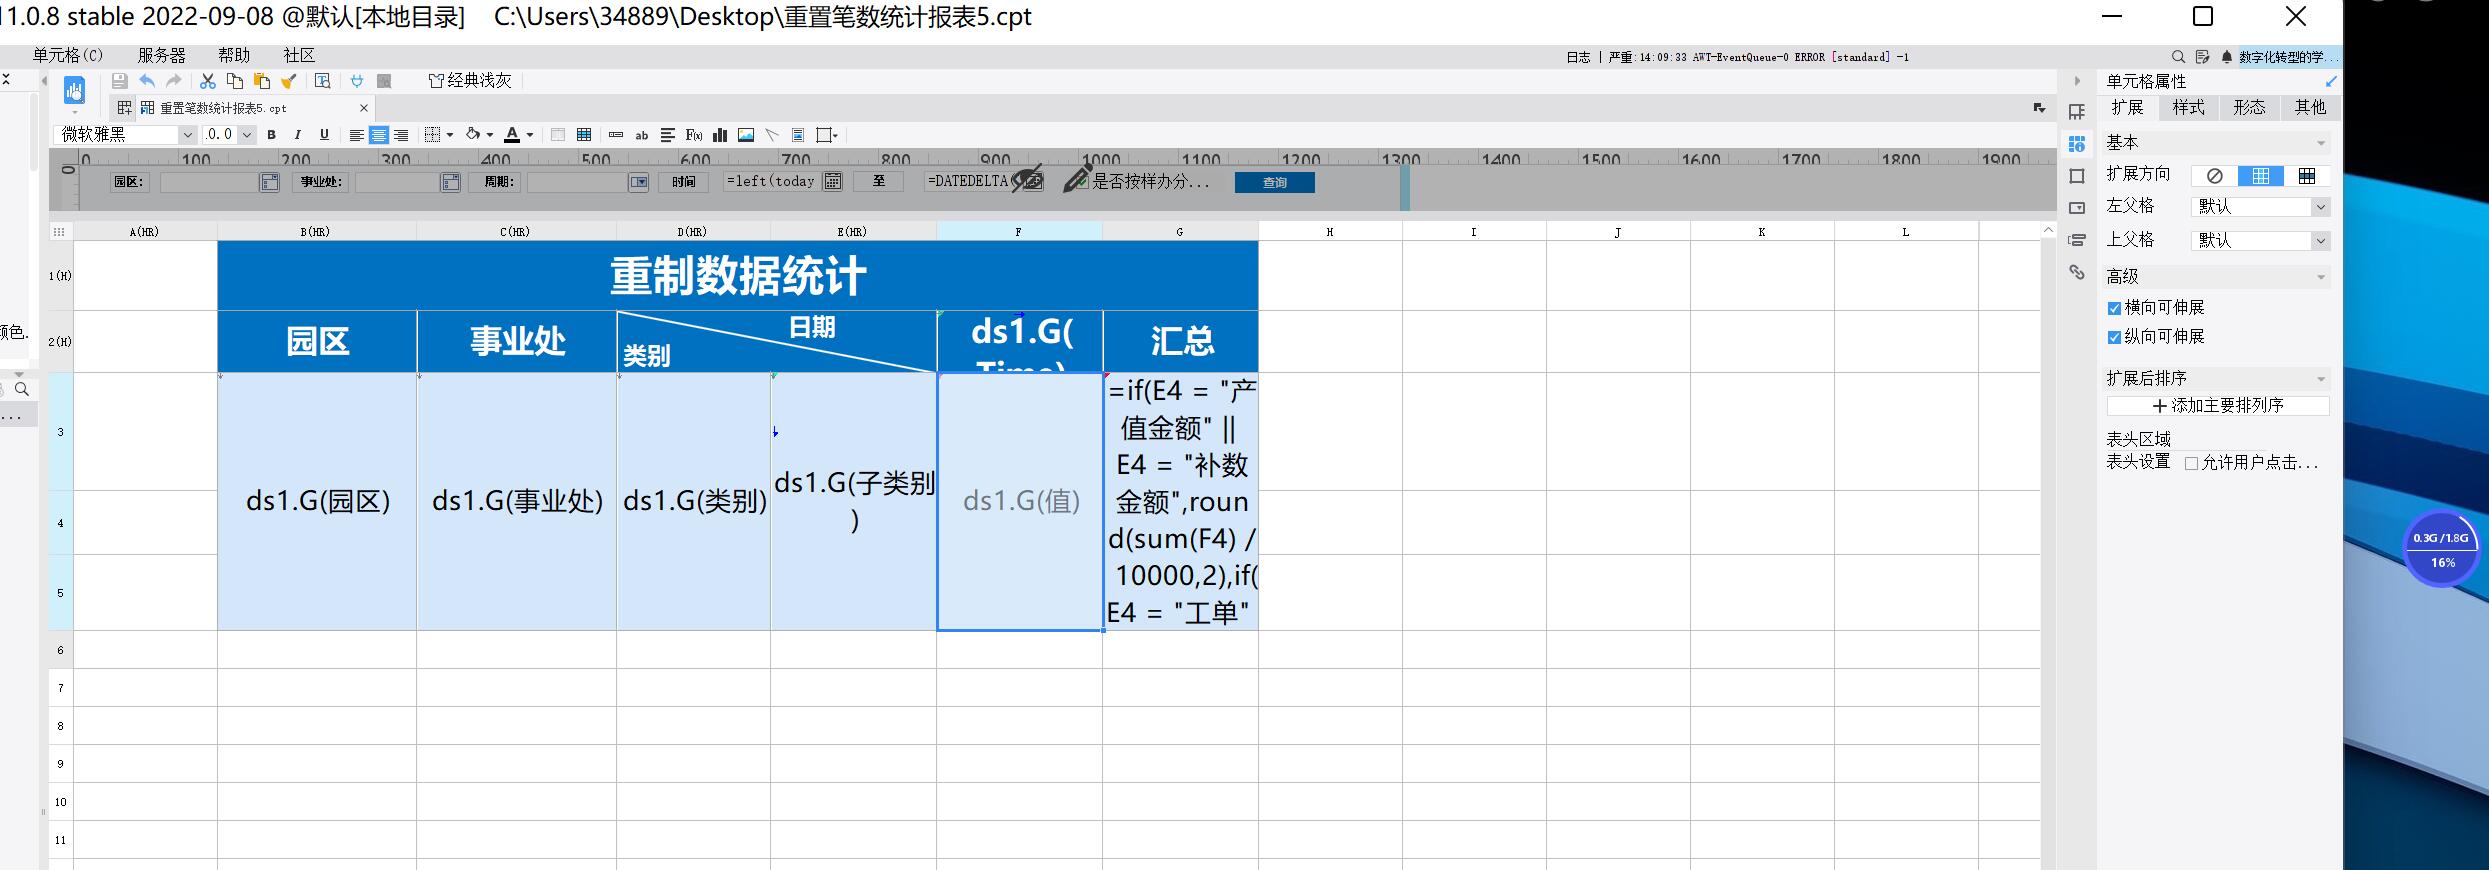Click the copy icon
This screenshot has width=2489, height=870.
235,81
